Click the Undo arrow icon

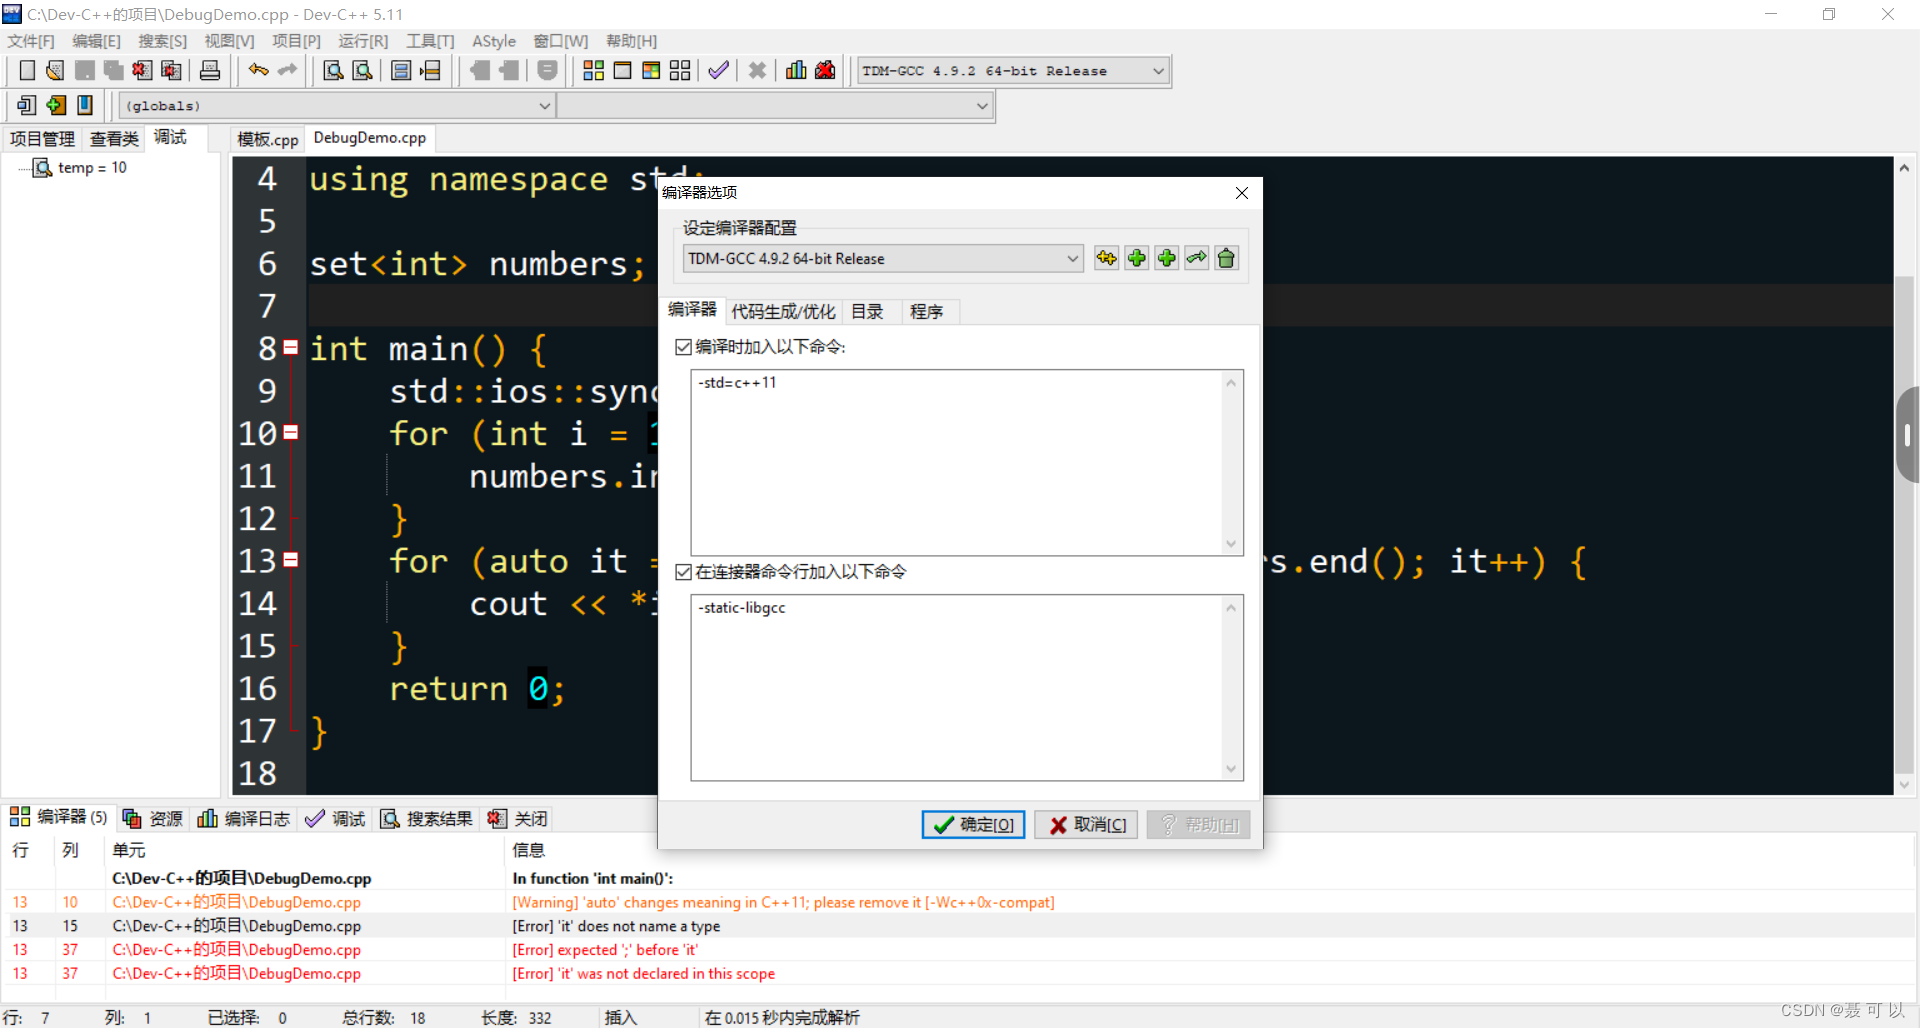tap(257, 70)
